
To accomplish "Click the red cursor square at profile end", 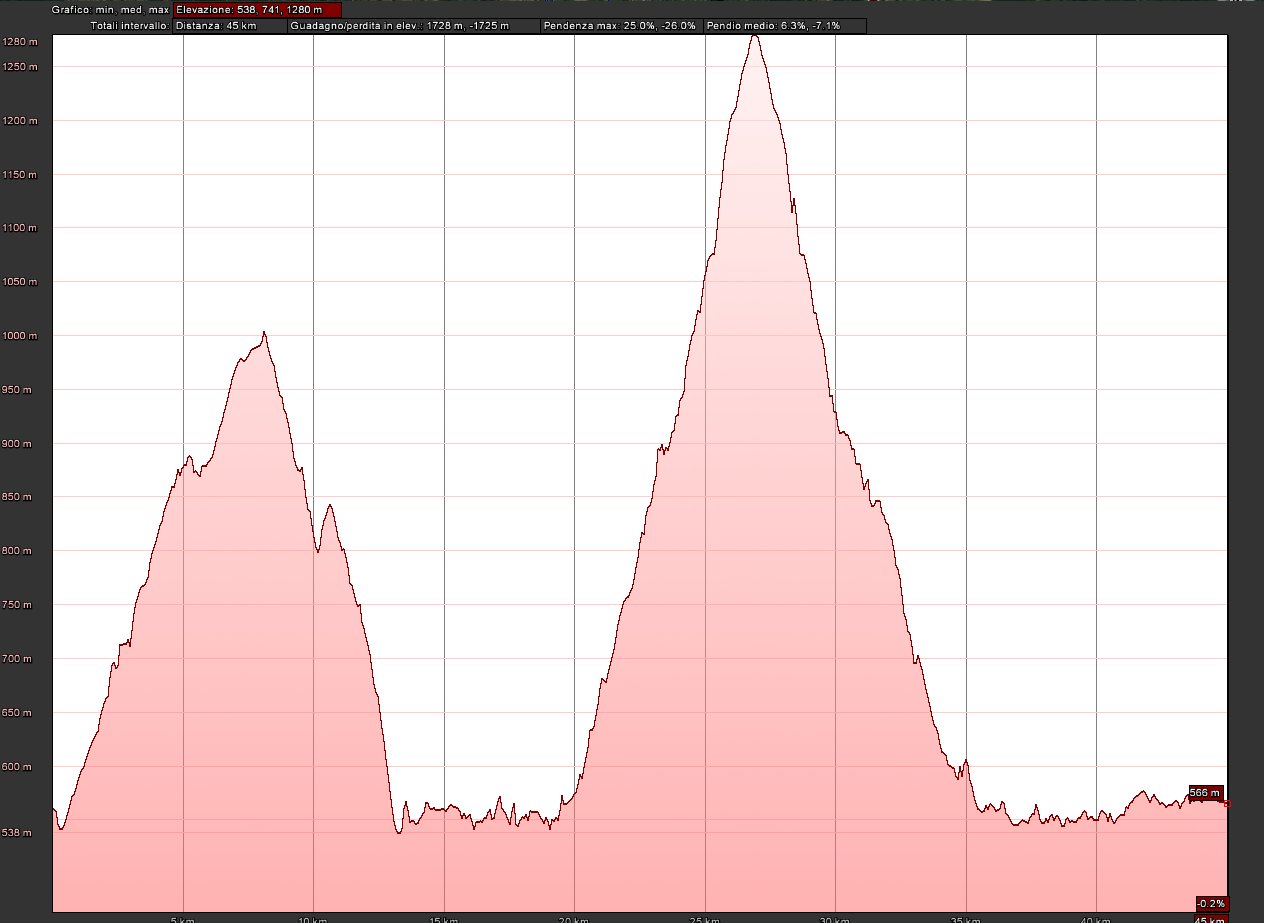I will pos(1227,803).
